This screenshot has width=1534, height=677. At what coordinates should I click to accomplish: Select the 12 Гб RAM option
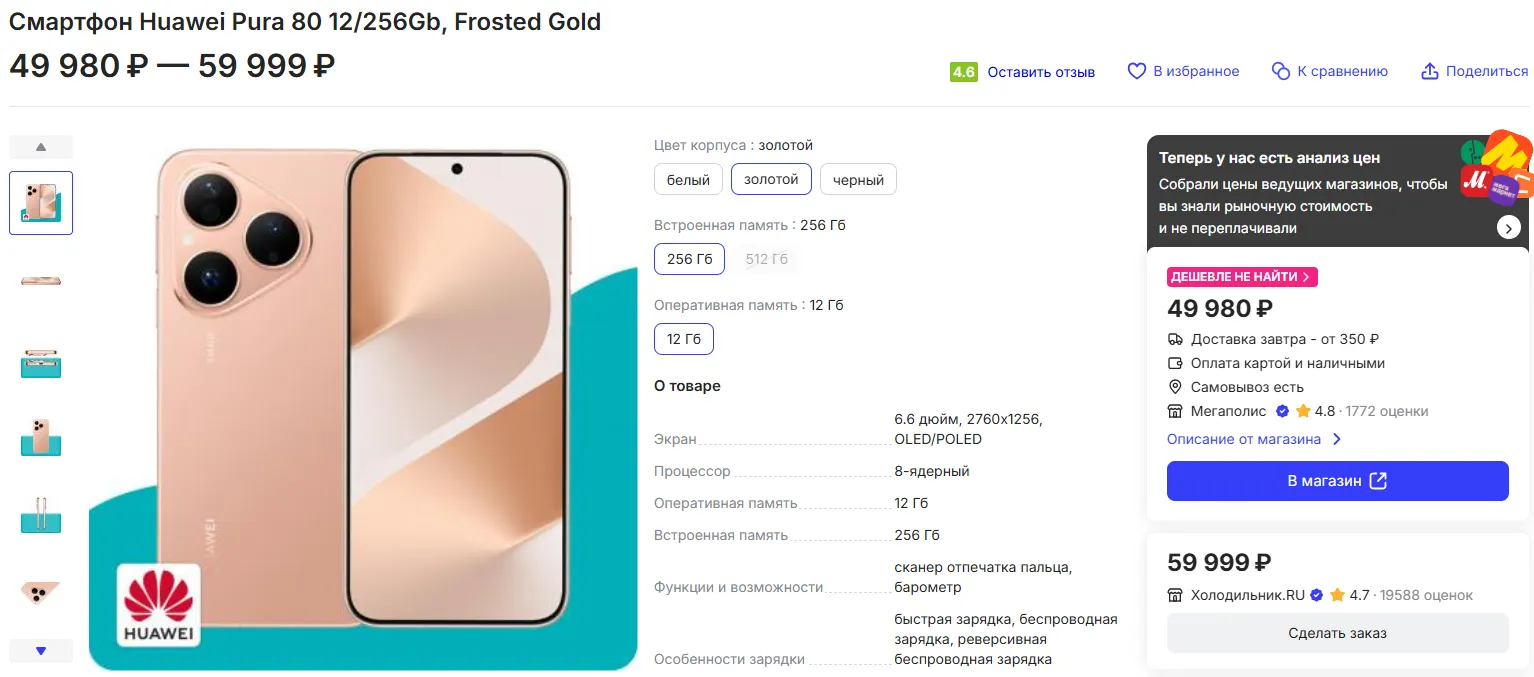tap(684, 339)
